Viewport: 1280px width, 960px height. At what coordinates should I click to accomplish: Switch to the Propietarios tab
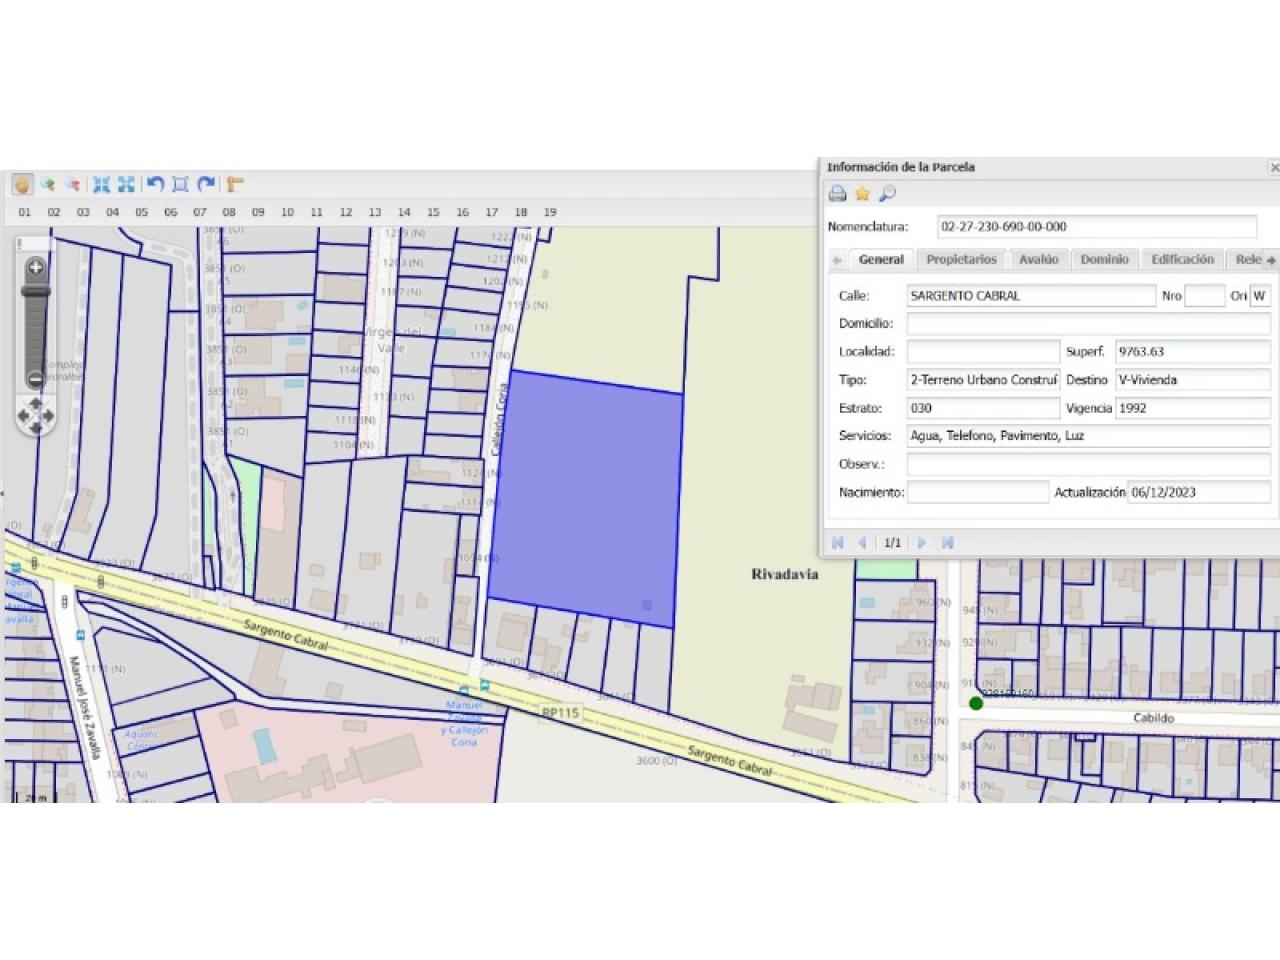[961, 260]
